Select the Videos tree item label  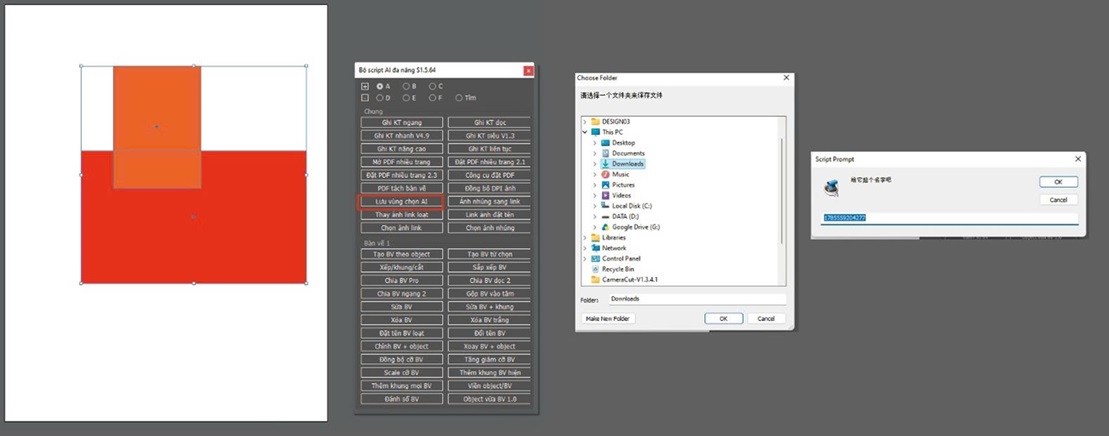622,195
